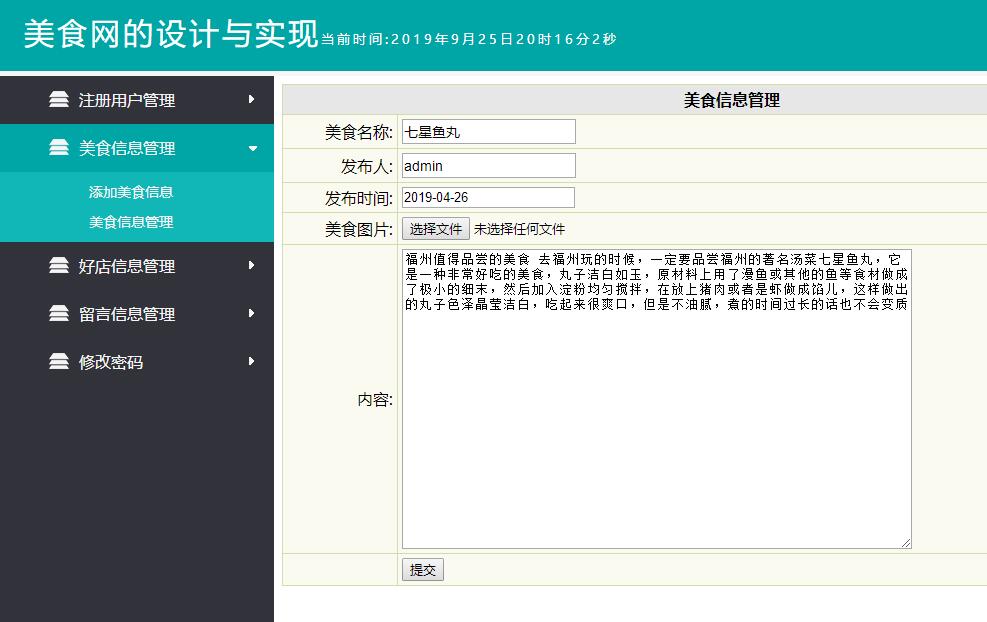Expand the 注册用户管理 arrow
Screen dimensions: 987x622
tap(251, 99)
